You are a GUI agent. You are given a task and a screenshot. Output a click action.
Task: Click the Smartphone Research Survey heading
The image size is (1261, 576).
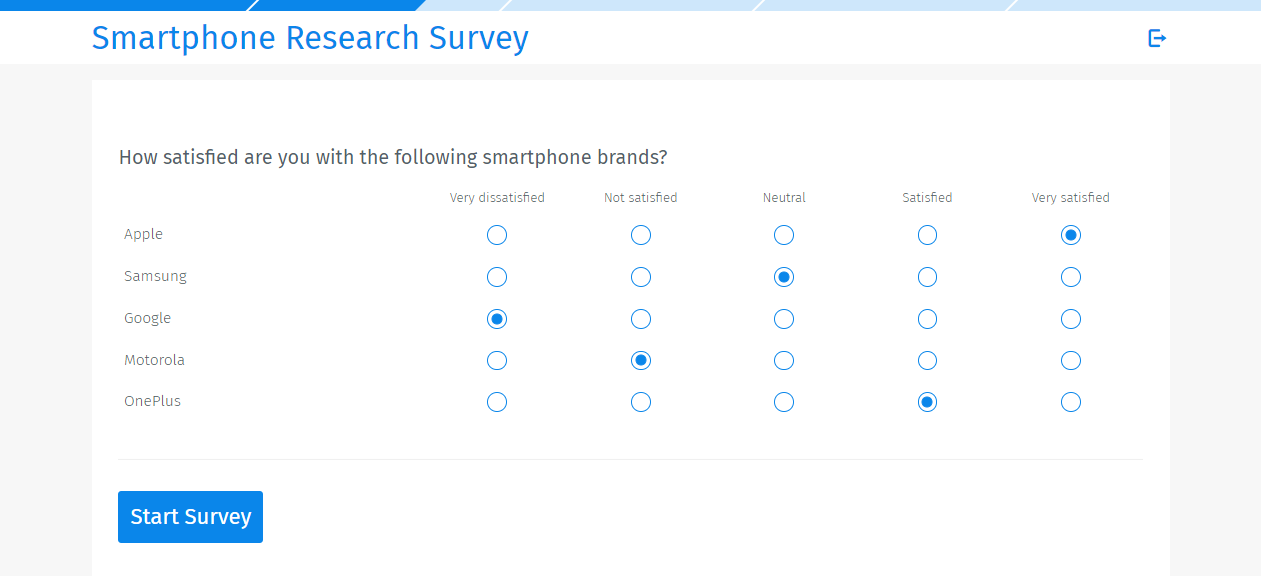(x=310, y=38)
